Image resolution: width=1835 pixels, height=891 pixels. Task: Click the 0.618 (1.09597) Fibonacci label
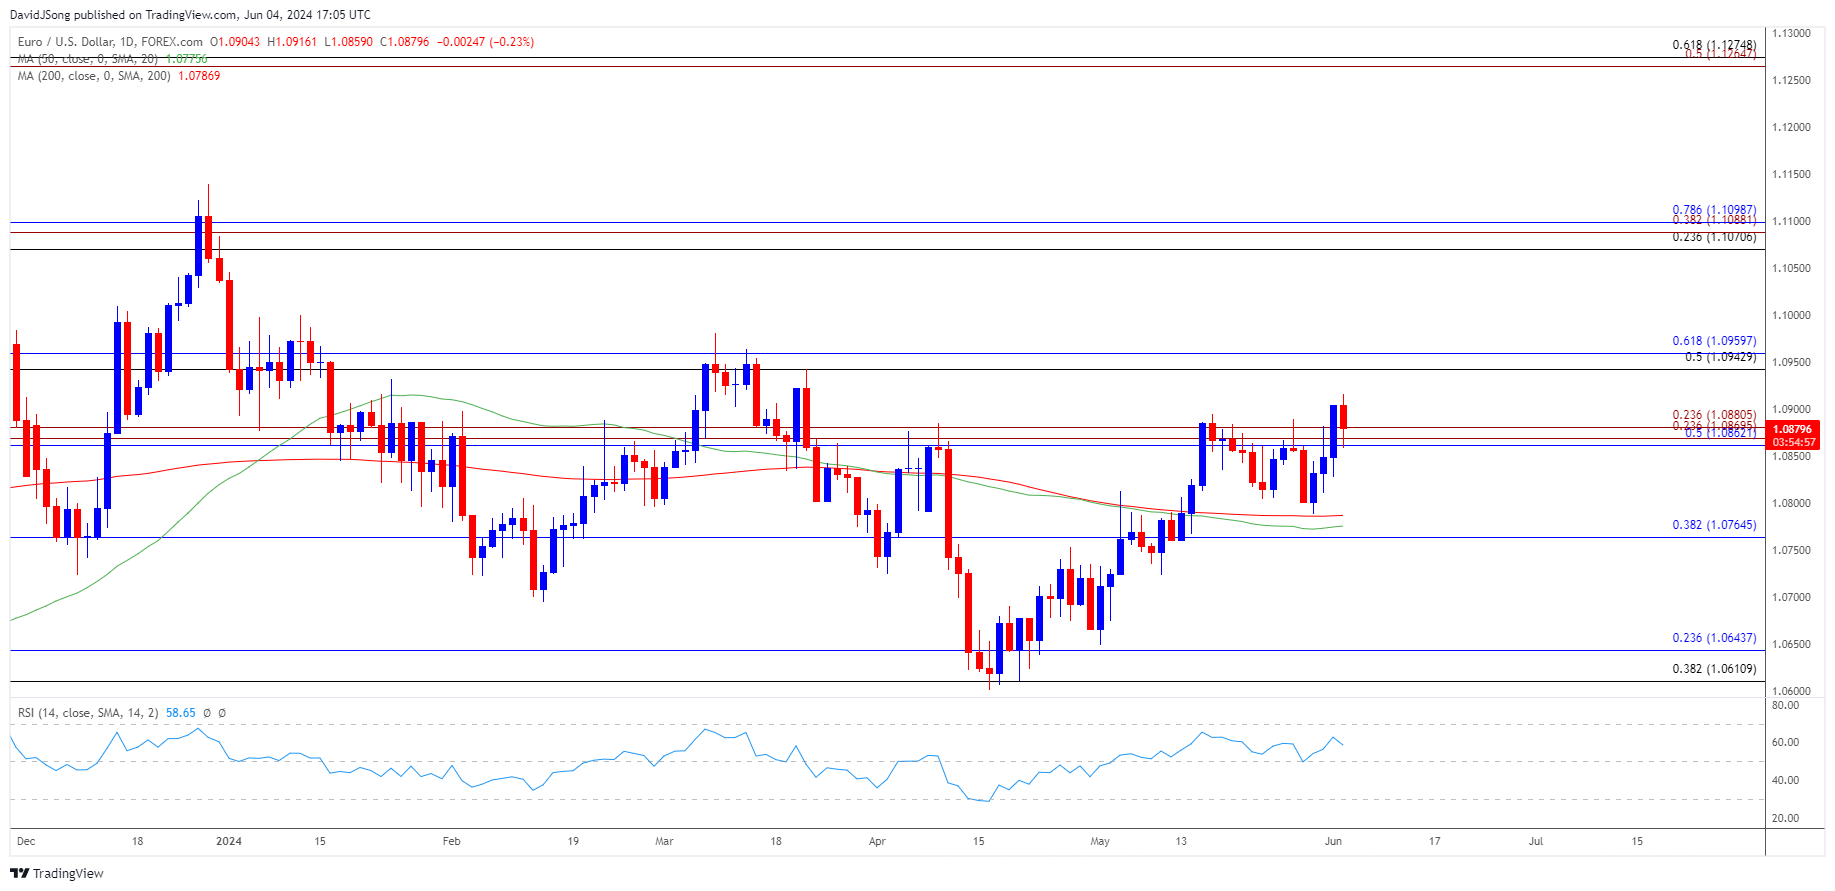coord(1714,341)
